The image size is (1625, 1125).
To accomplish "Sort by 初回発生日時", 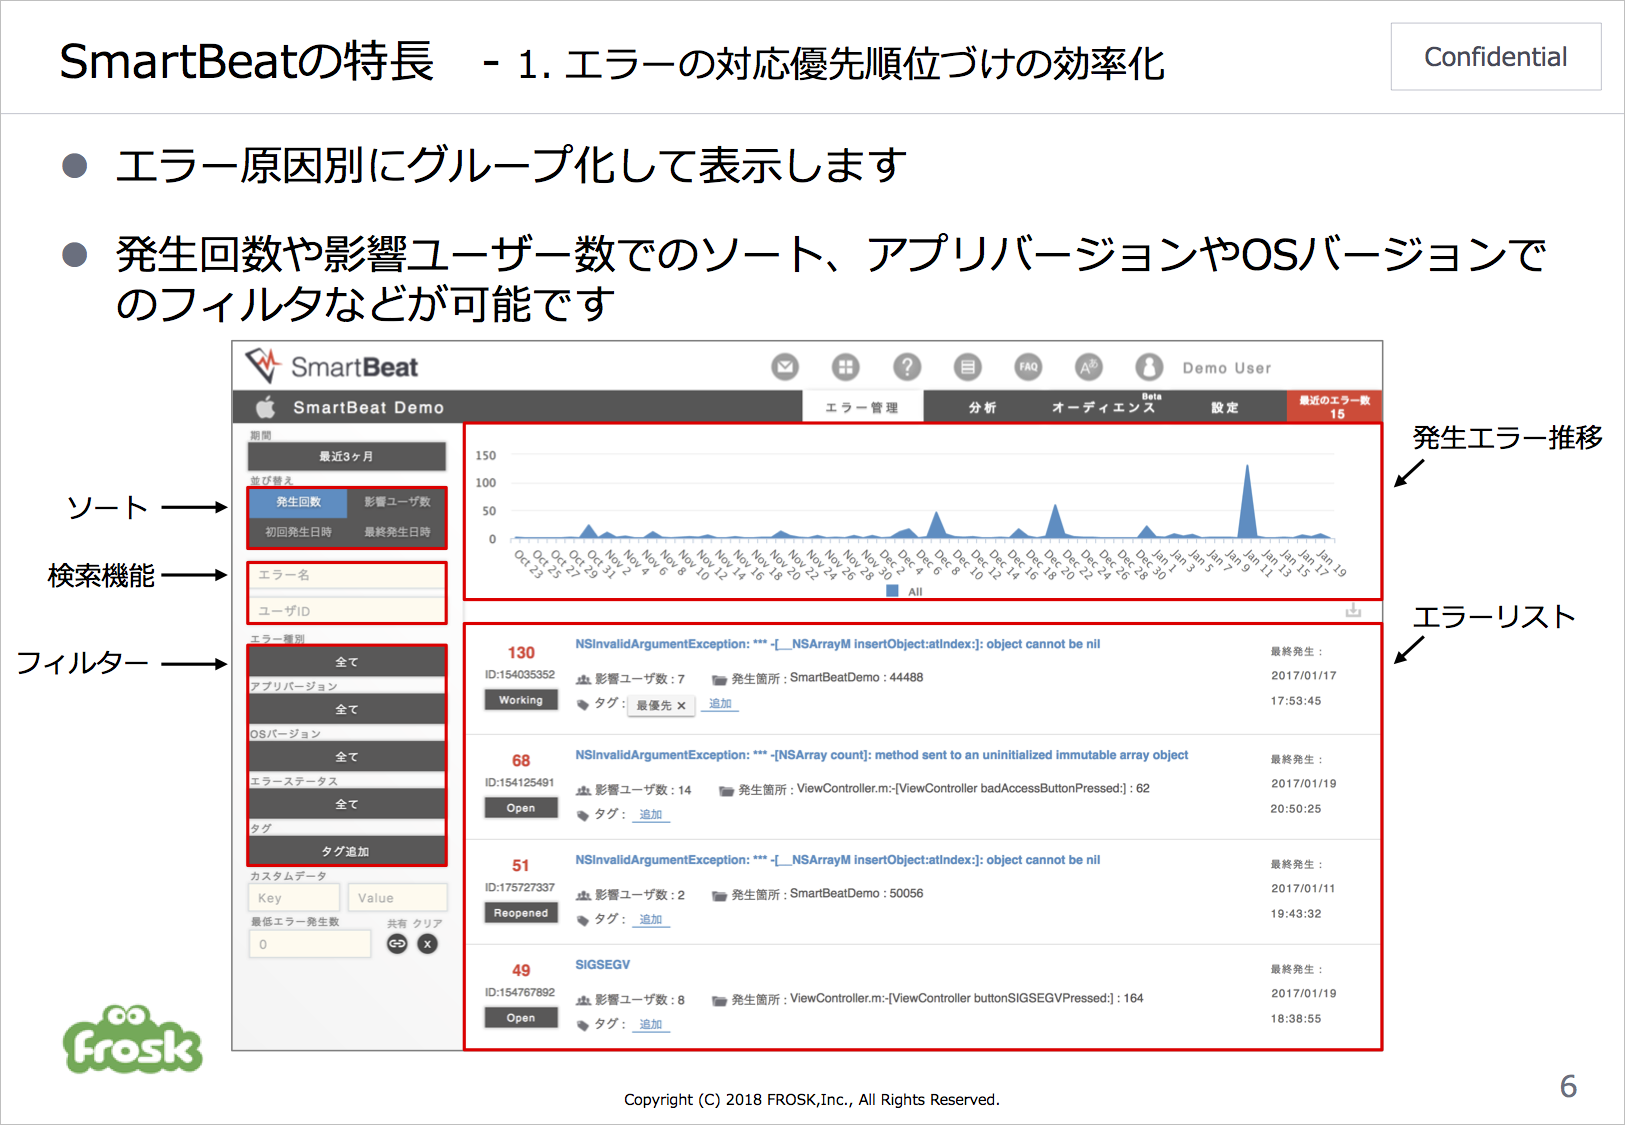I will tap(298, 532).
